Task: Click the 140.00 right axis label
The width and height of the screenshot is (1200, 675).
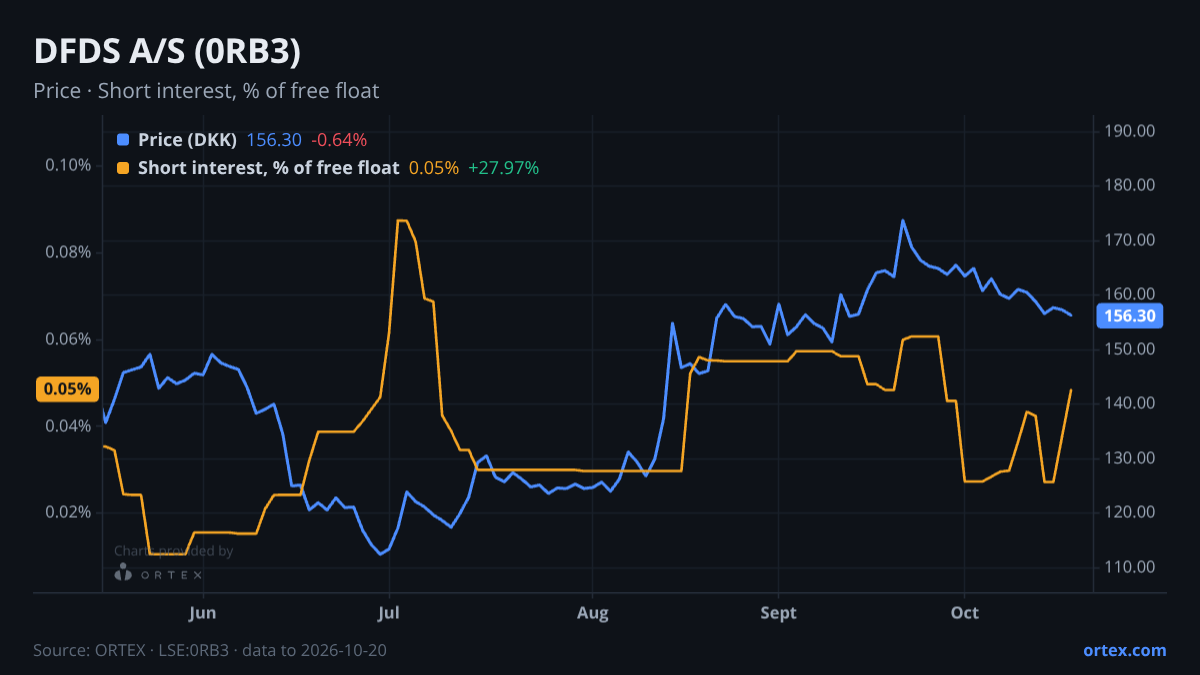Action: click(1130, 403)
